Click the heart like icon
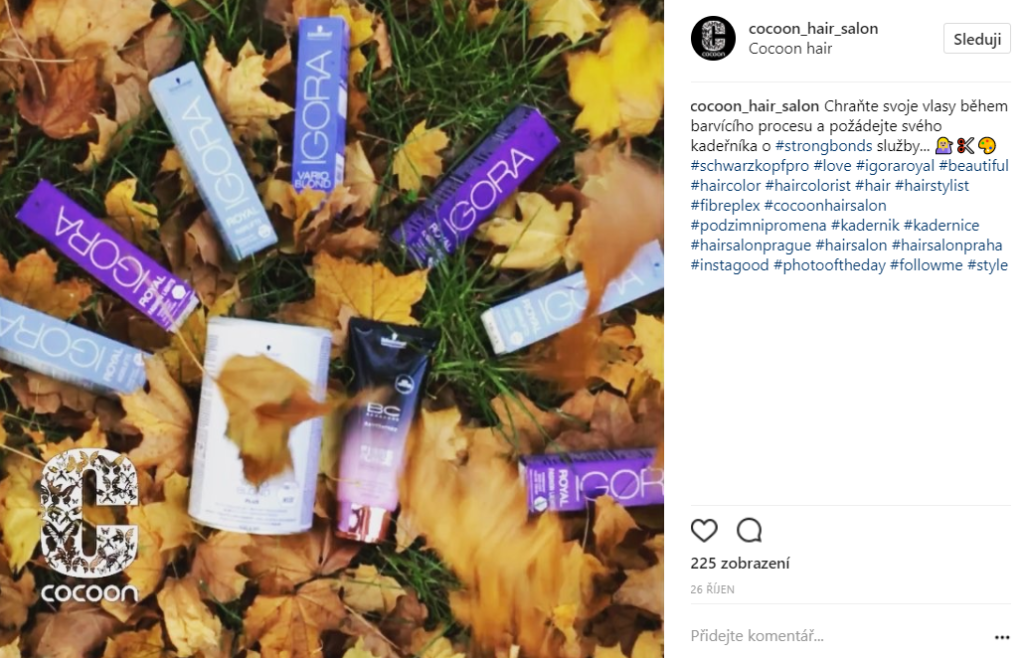Image resolution: width=1024 pixels, height=658 pixels. [704, 530]
